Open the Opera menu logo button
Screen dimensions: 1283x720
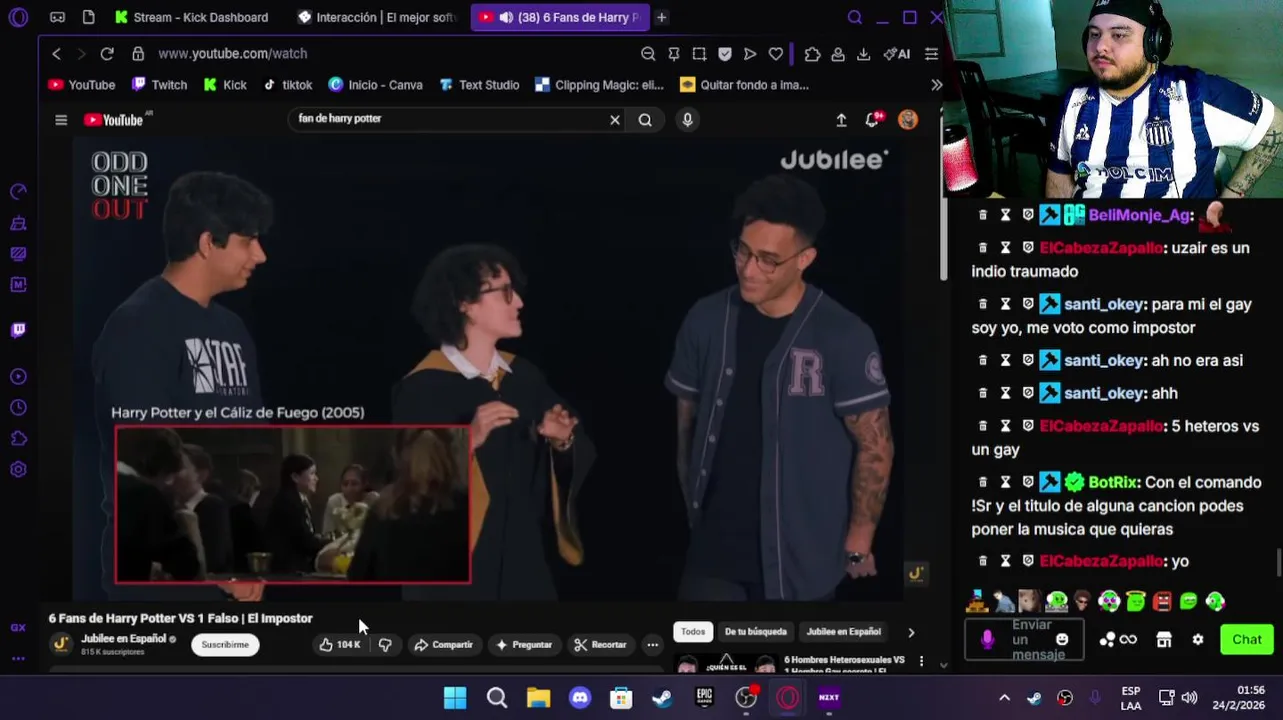pyautogui.click(x=18, y=17)
